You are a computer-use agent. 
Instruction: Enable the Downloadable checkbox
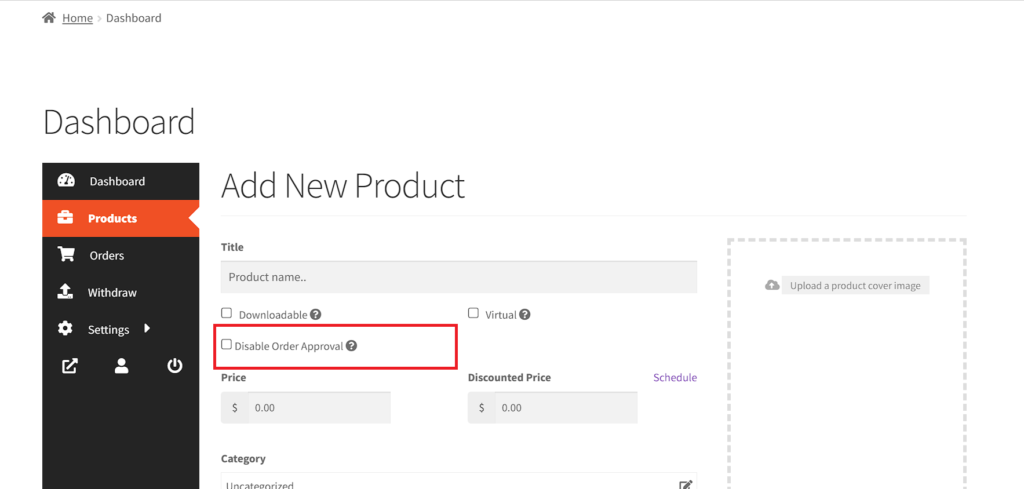[x=227, y=313]
